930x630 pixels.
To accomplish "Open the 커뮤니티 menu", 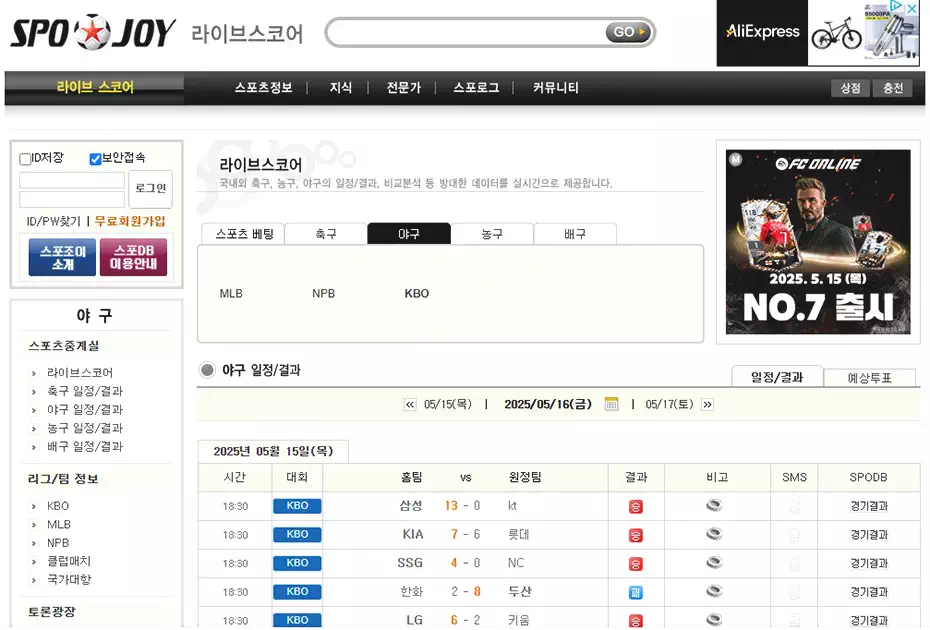I will [x=555, y=87].
